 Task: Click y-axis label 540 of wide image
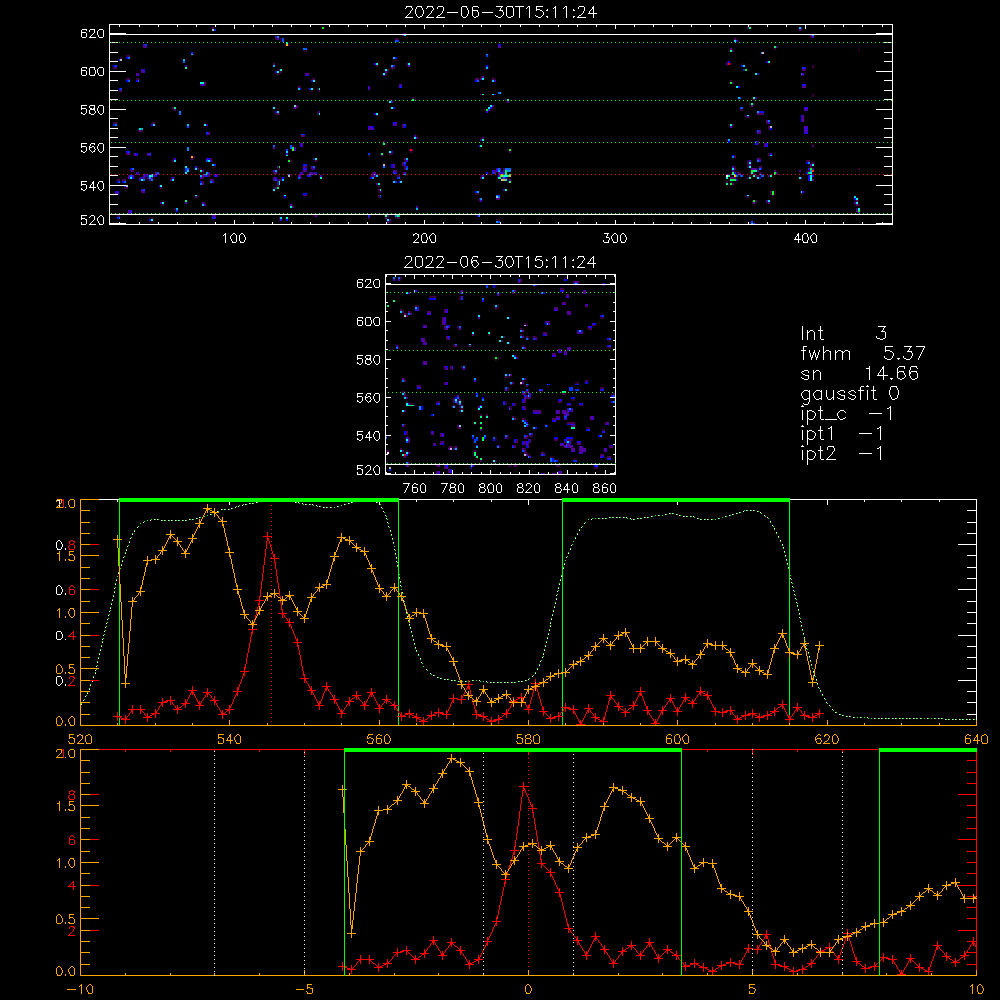coord(92,186)
